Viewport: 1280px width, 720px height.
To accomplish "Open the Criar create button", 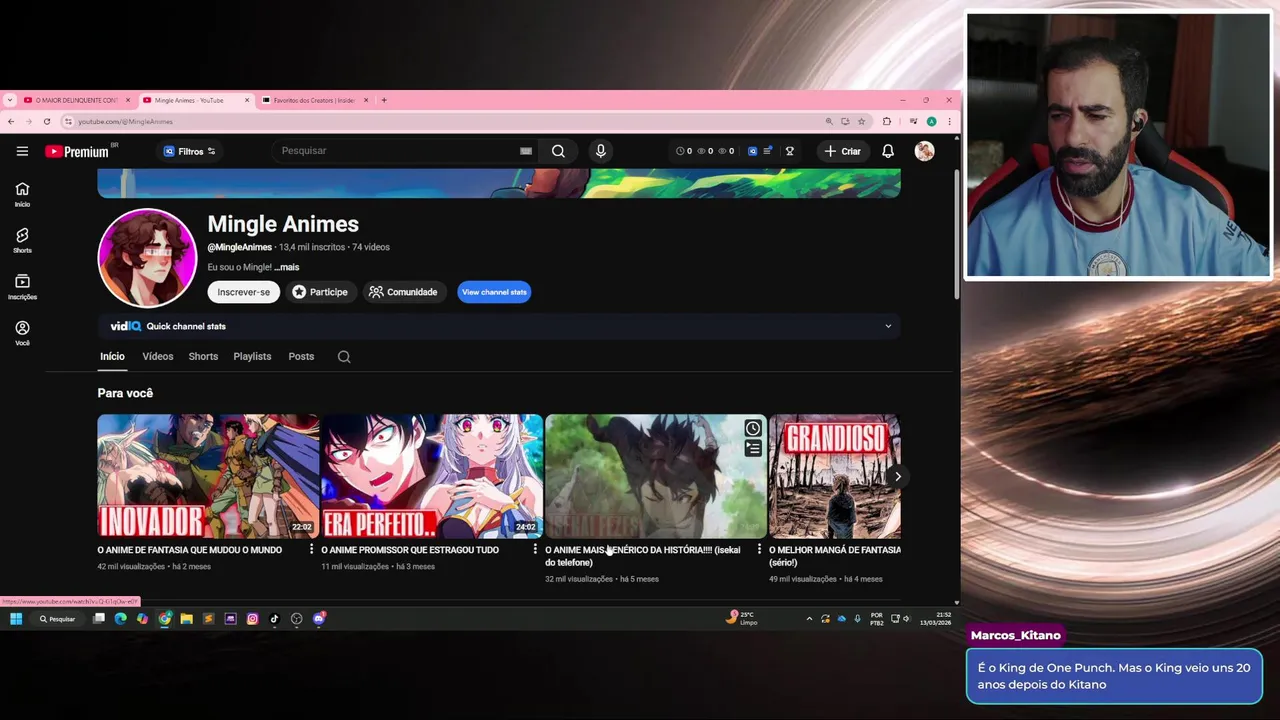I will 842,151.
